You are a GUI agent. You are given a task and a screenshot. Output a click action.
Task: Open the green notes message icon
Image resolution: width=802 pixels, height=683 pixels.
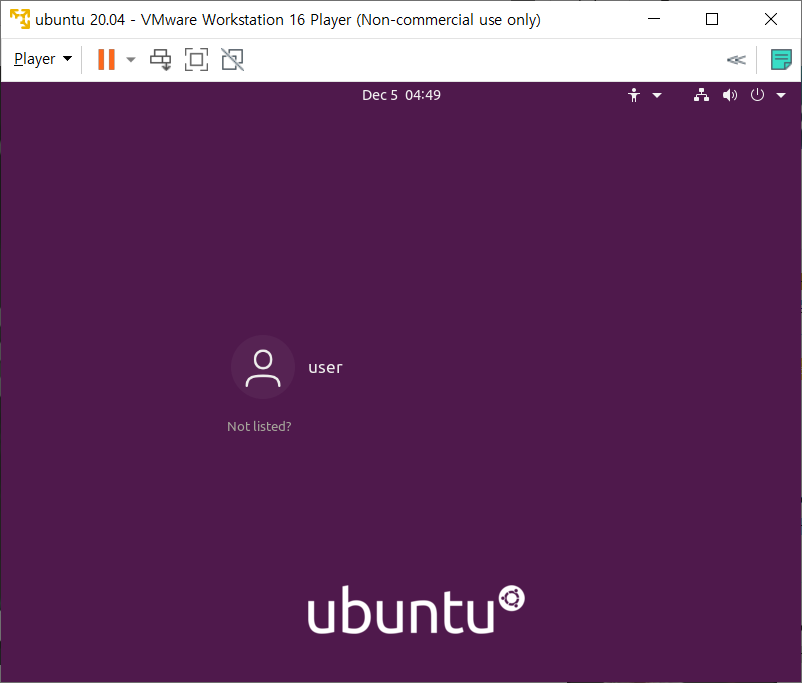(781, 59)
